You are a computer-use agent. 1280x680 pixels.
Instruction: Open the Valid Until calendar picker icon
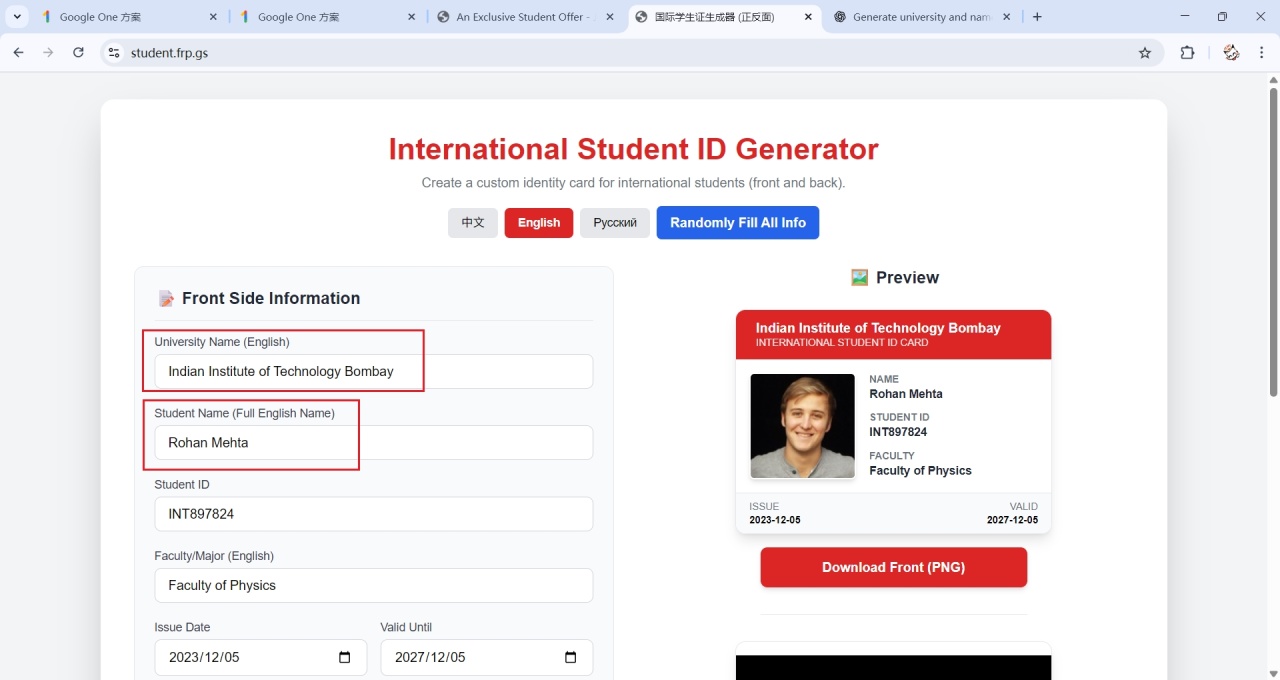[571, 657]
